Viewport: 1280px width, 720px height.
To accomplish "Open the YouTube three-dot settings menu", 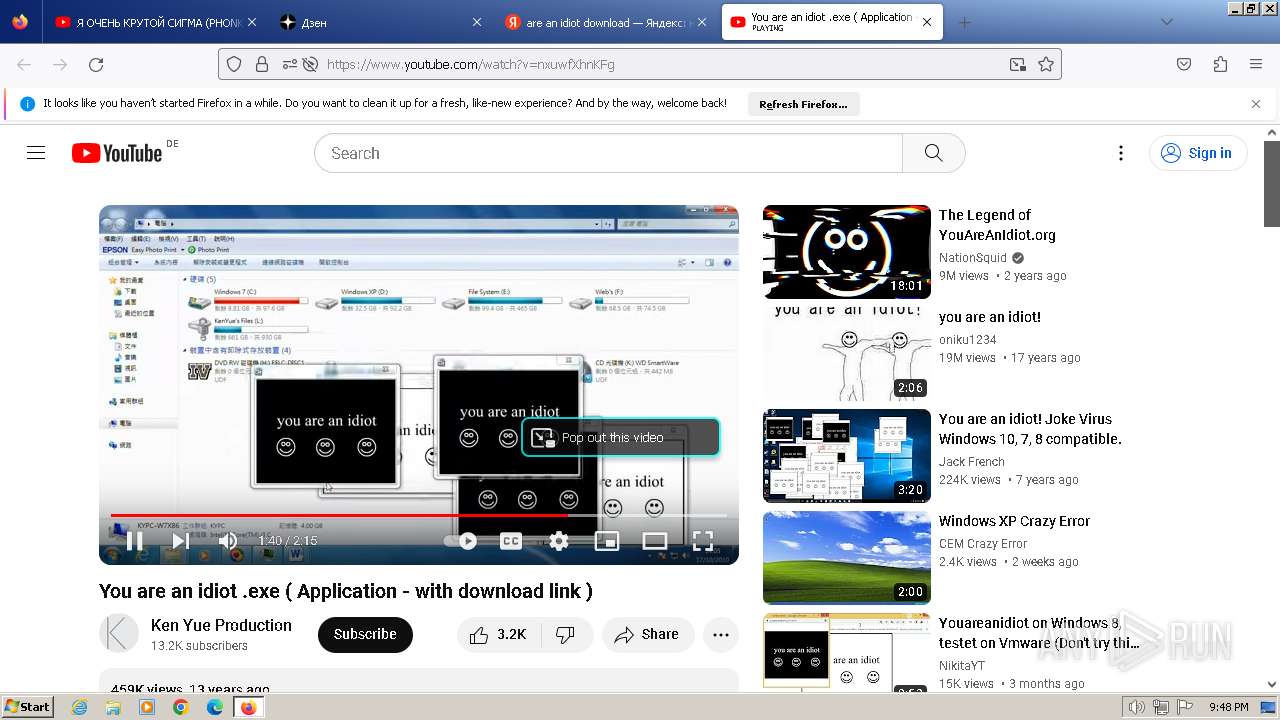I will (1121, 153).
